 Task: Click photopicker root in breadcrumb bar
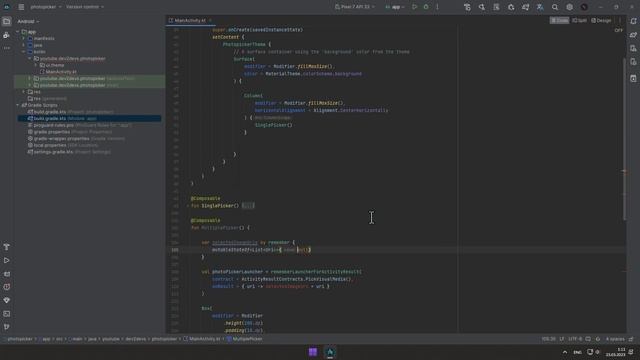[20, 339]
